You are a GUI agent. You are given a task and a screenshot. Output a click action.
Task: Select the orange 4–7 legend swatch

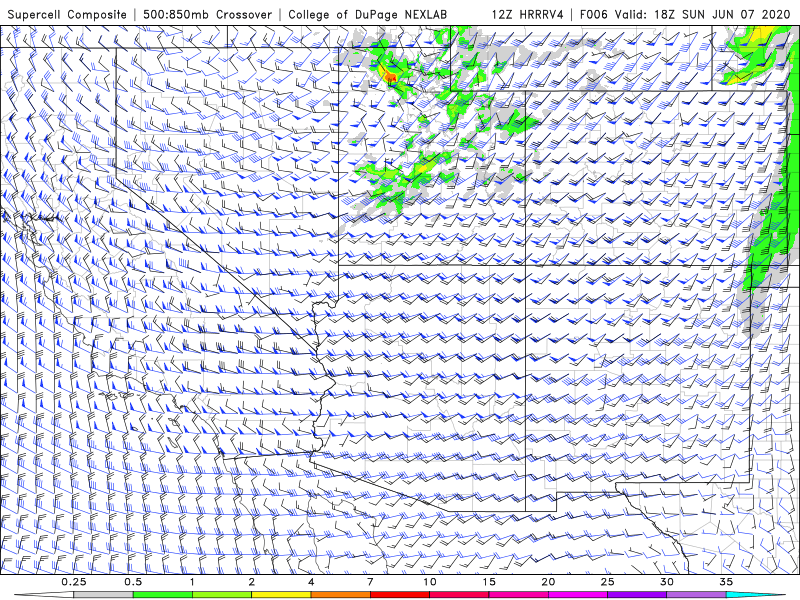pyautogui.click(x=340, y=595)
